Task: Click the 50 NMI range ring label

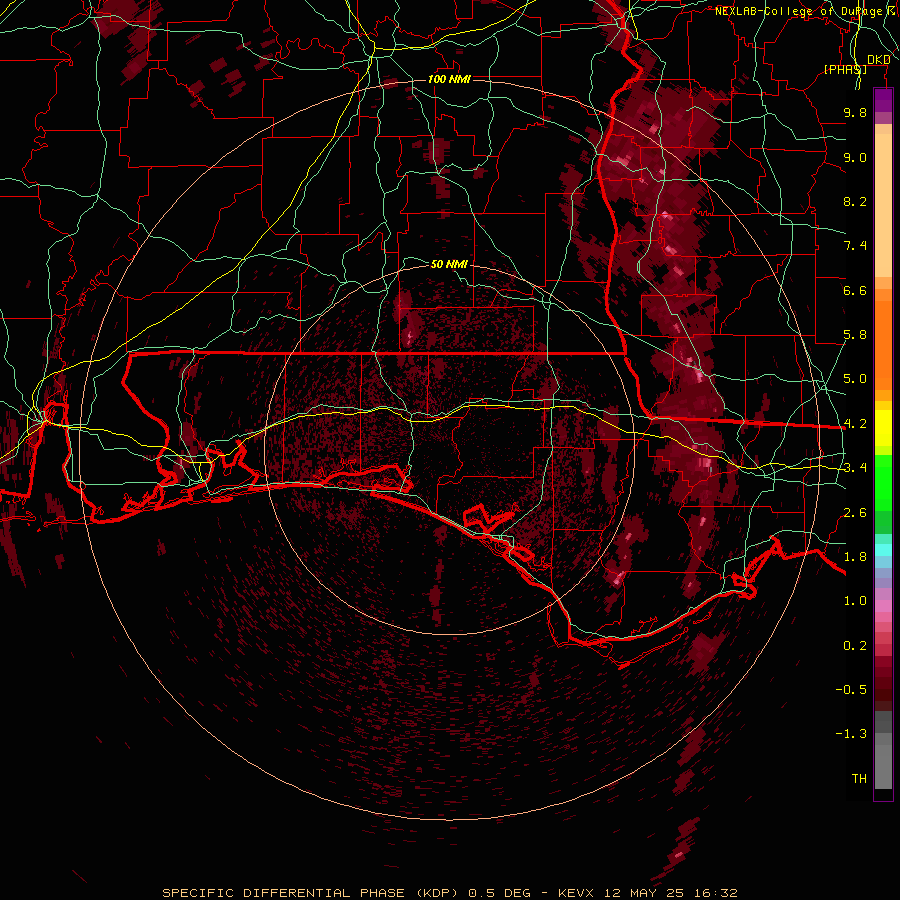Action: point(449,264)
